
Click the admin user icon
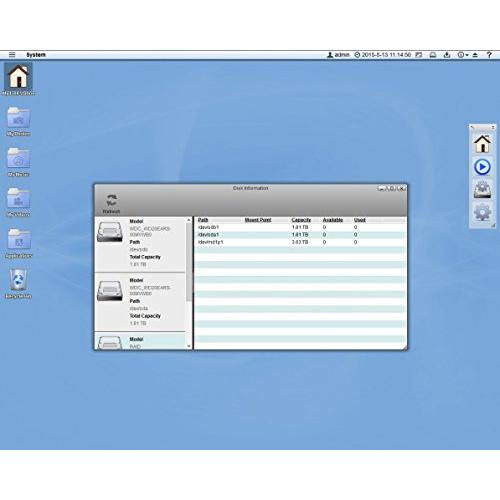(x=330, y=55)
